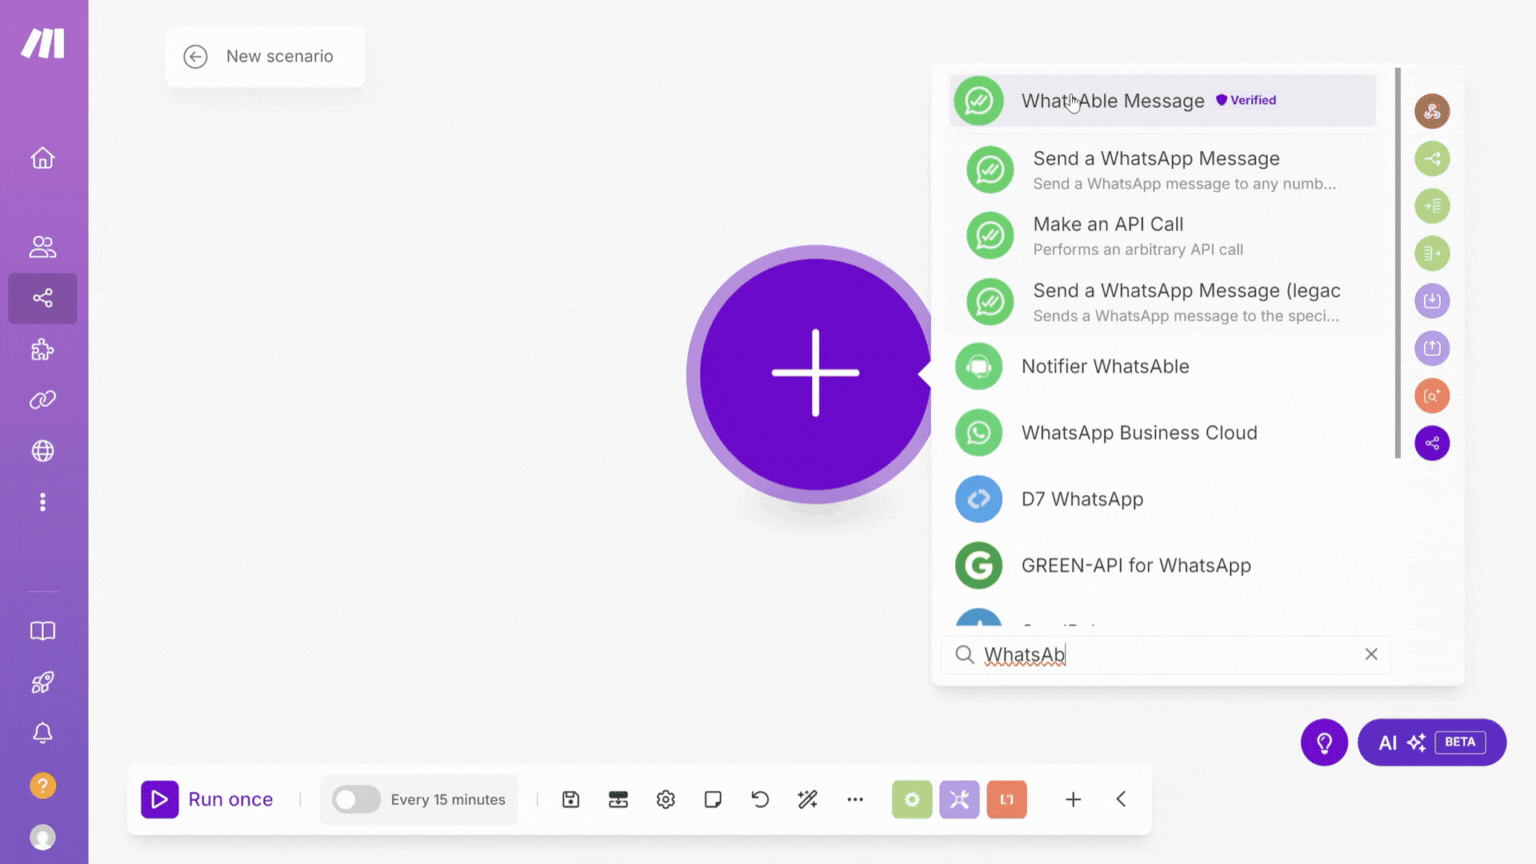Open the AI BETA assistant button

pos(1432,743)
